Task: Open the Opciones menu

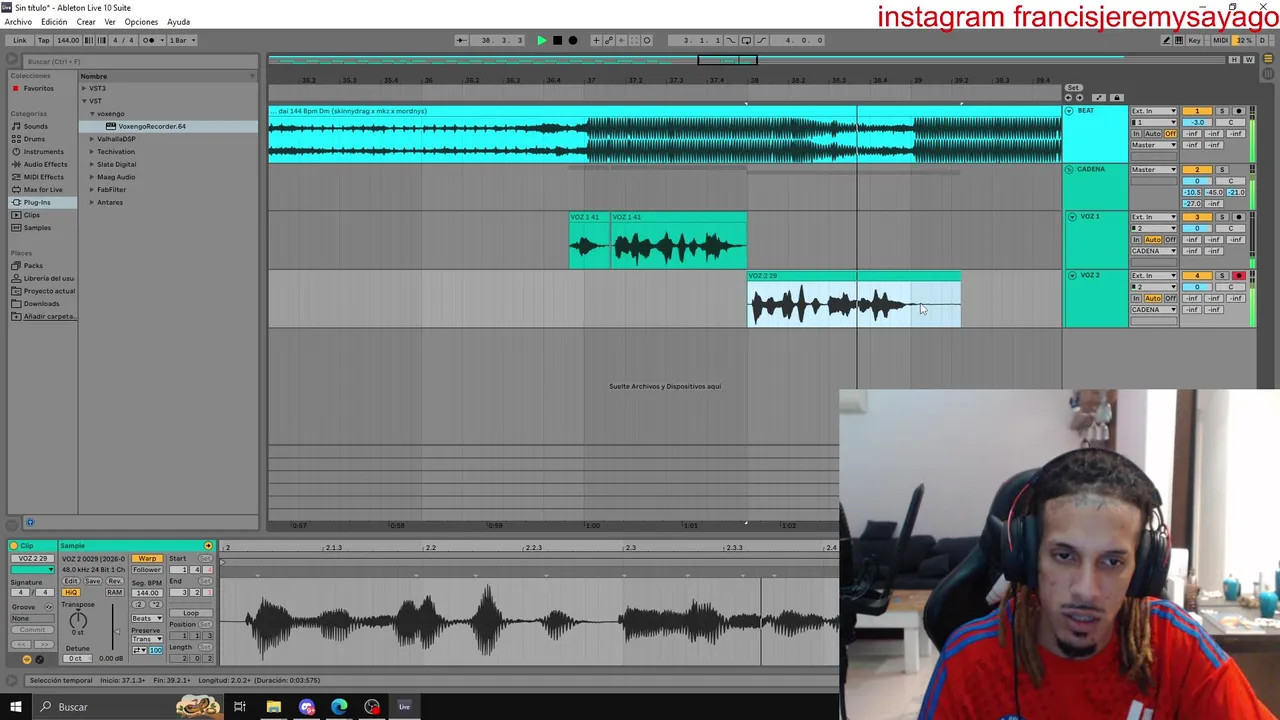Action: point(141,22)
